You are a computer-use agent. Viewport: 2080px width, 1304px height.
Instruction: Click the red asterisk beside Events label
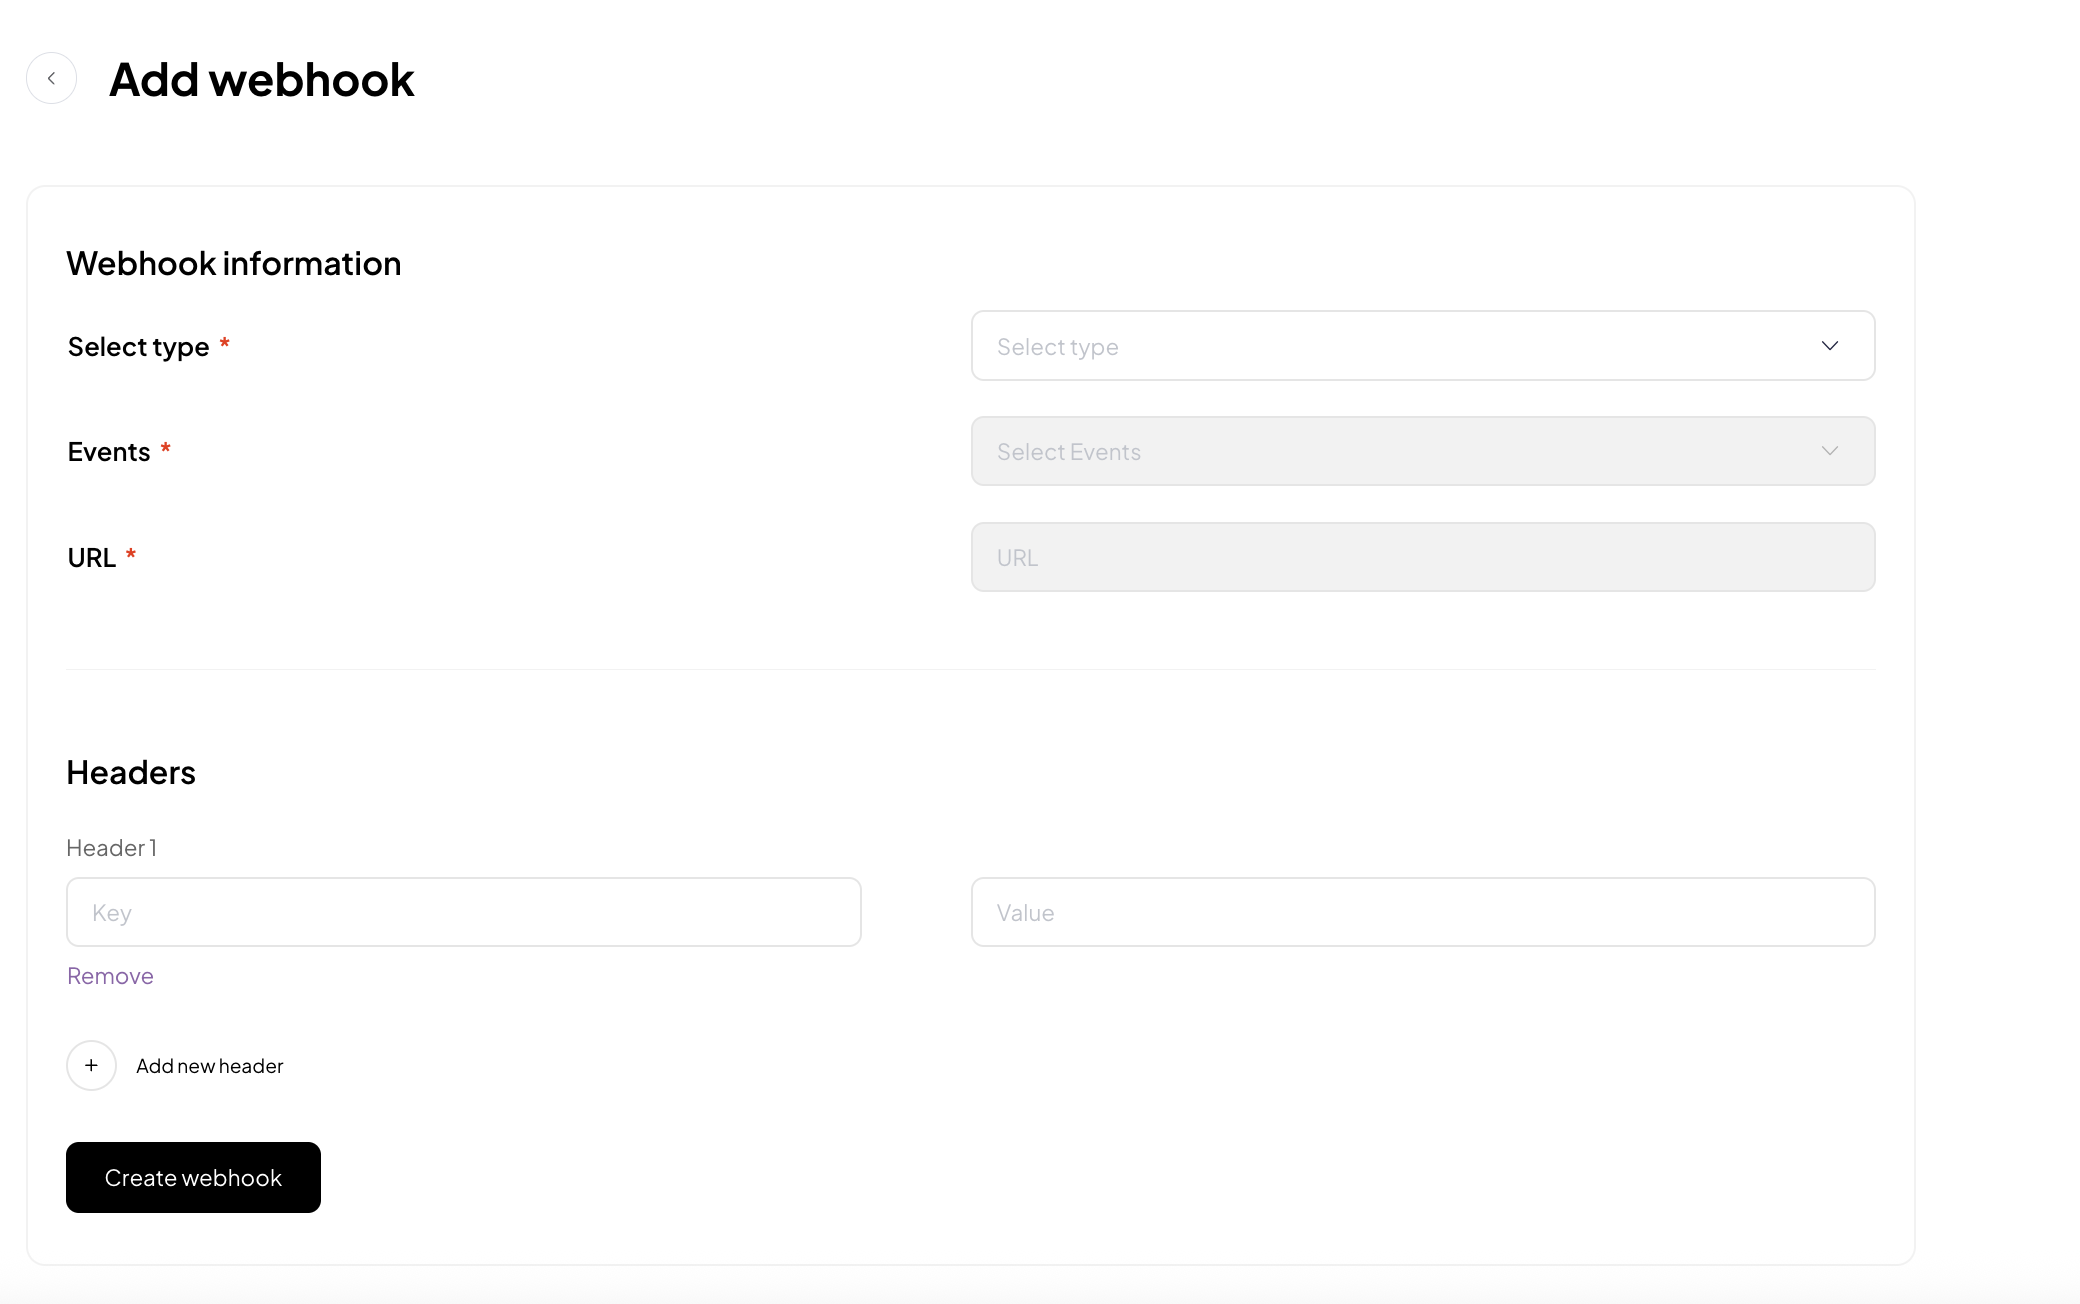pos(166,448)
